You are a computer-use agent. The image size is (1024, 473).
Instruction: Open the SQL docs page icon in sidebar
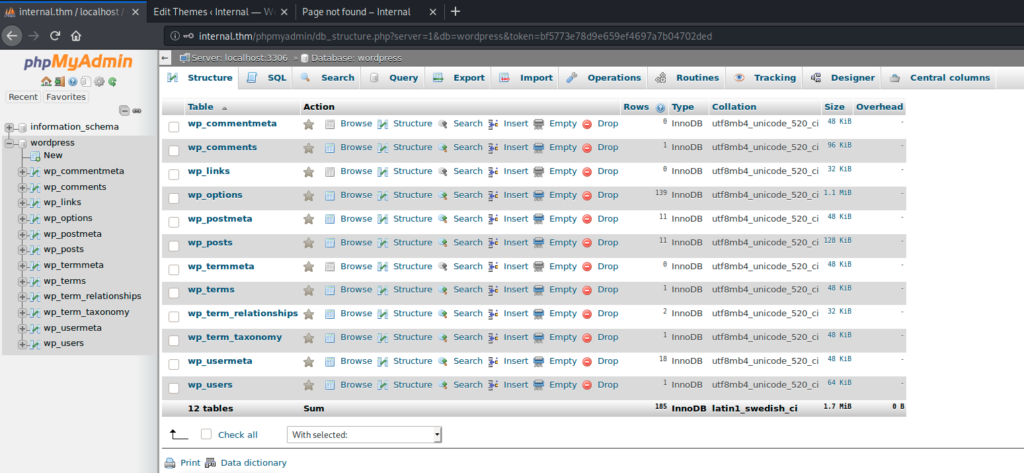(86, 82)
